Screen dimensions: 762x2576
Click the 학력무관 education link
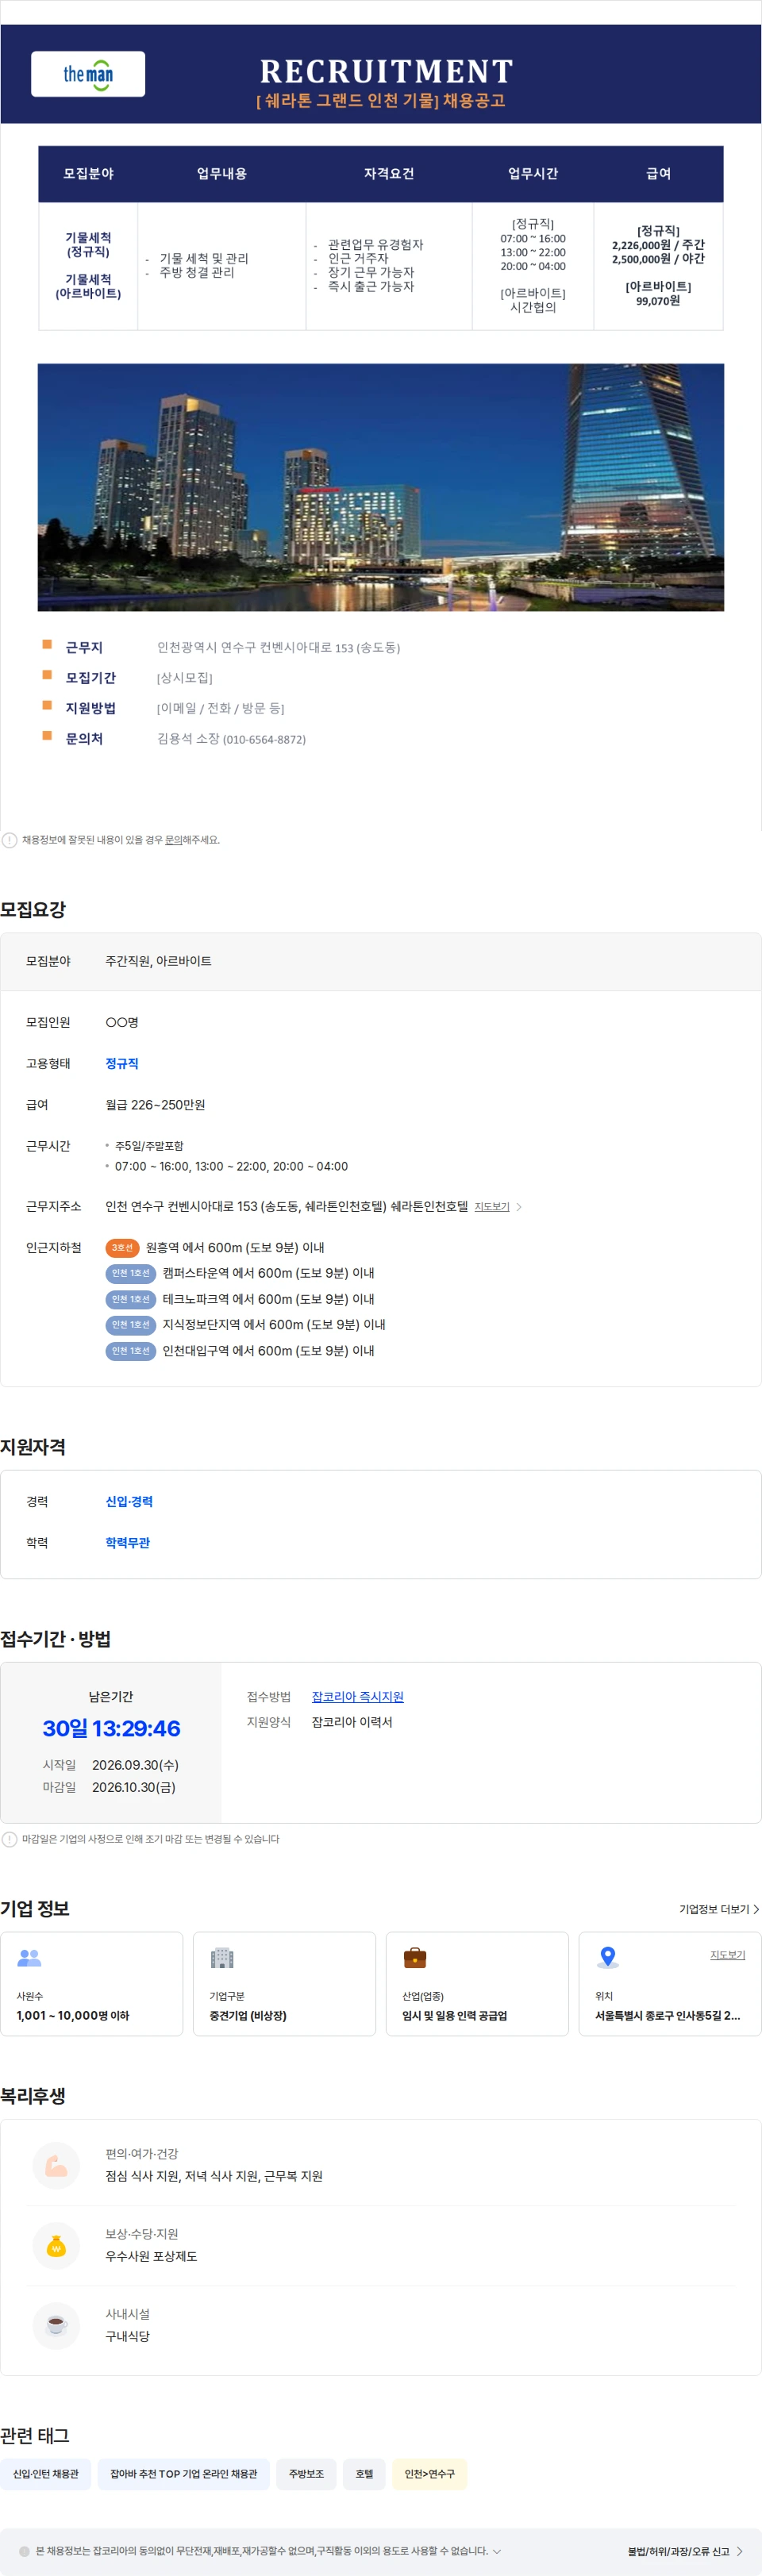(128, 1543)
